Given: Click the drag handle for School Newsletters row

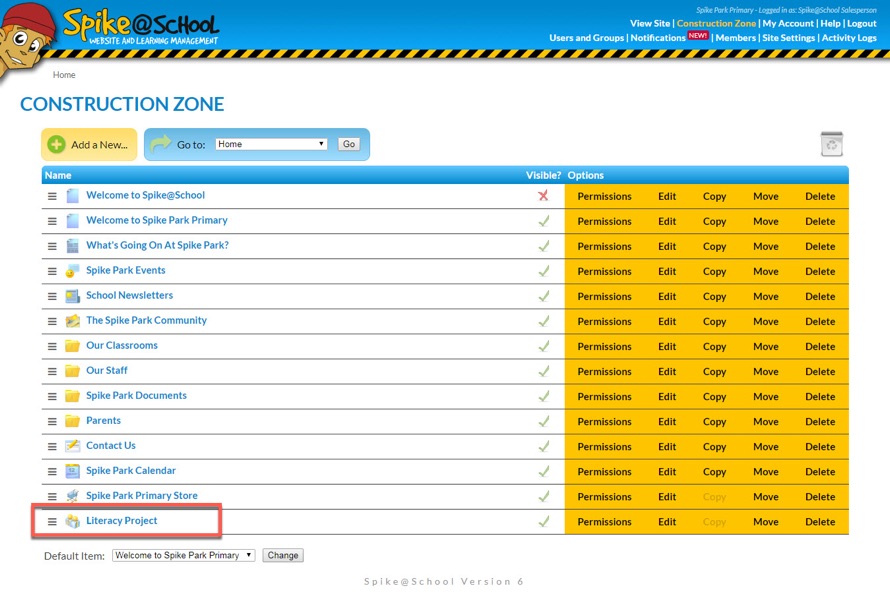Looking at the screenshot, I should click(52, 296).
